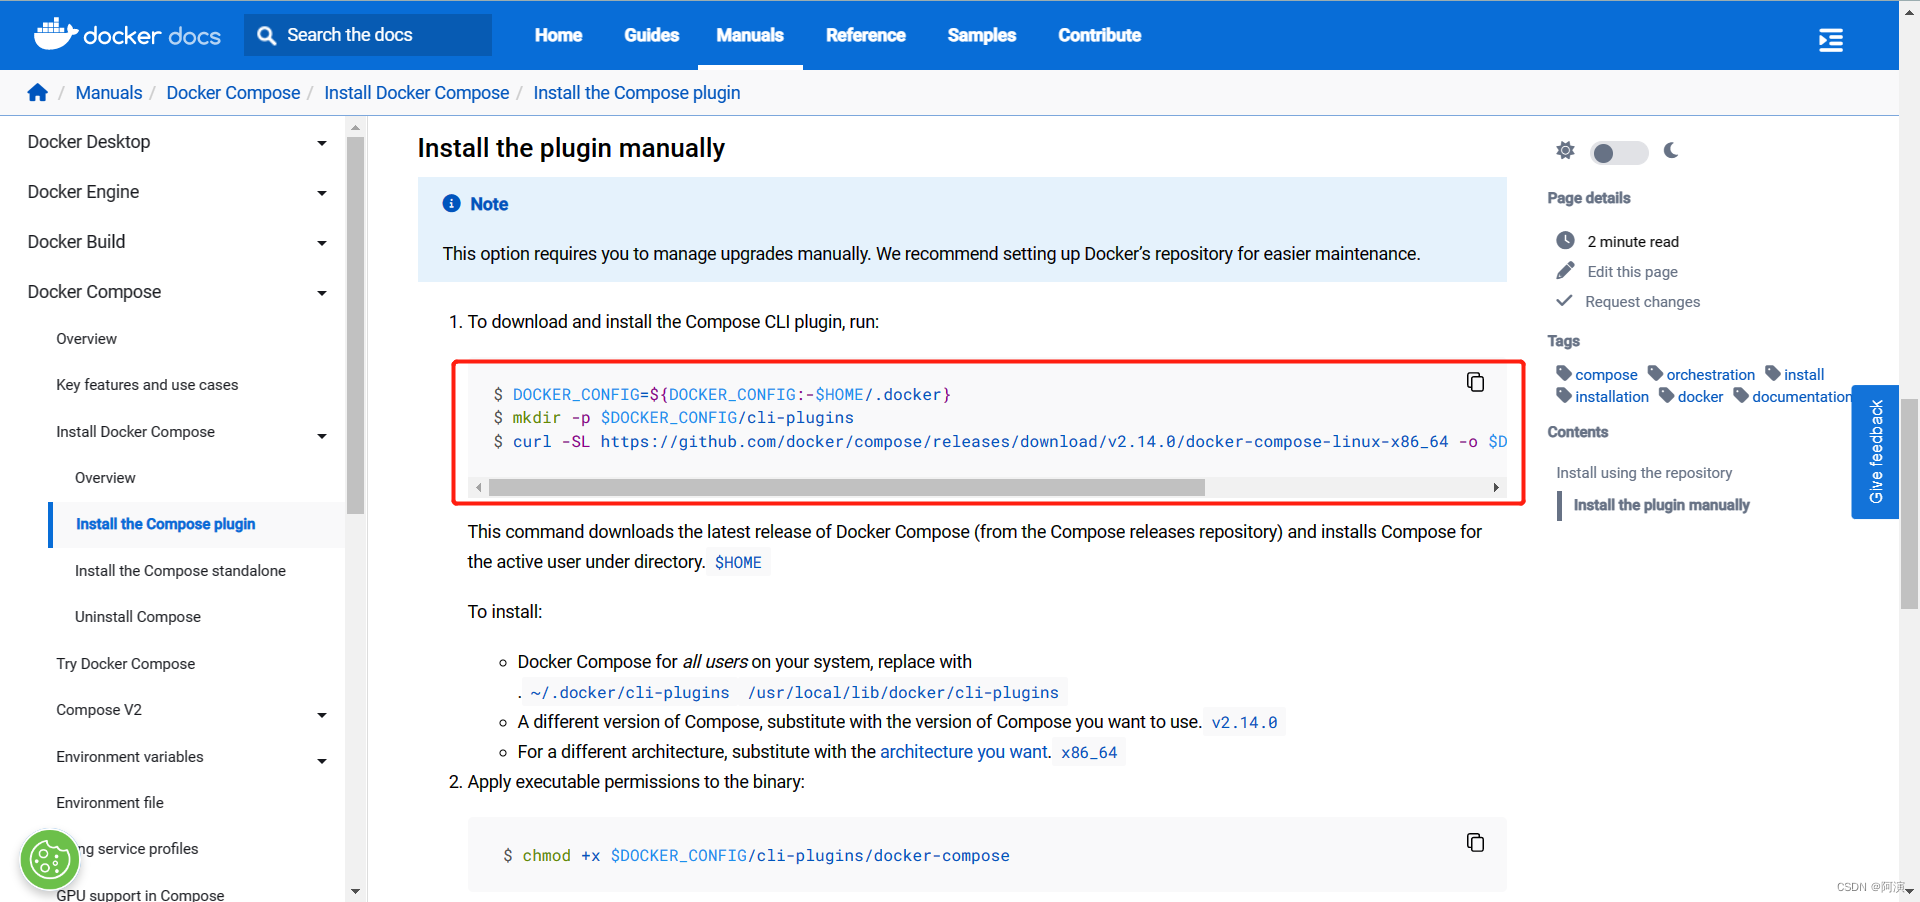Click the tag icon beside documentation

[1741, 395]
